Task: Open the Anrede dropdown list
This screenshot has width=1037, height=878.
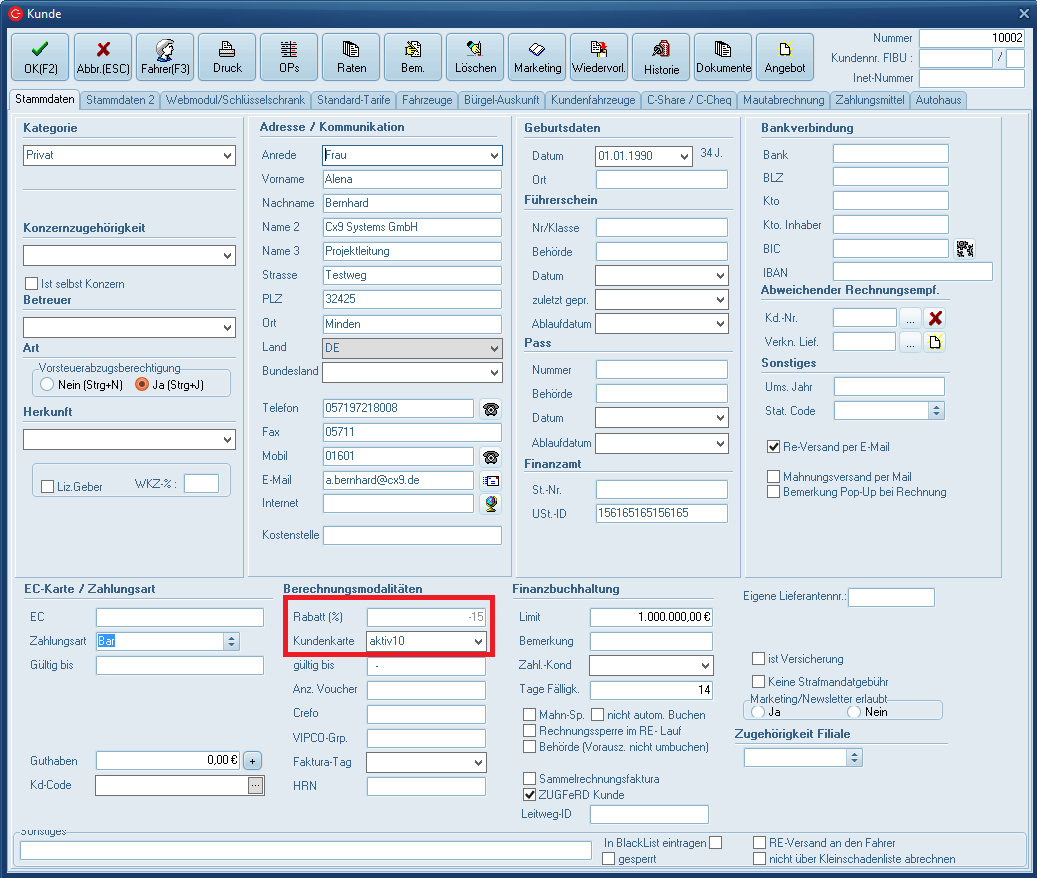Action: (494, 156)
